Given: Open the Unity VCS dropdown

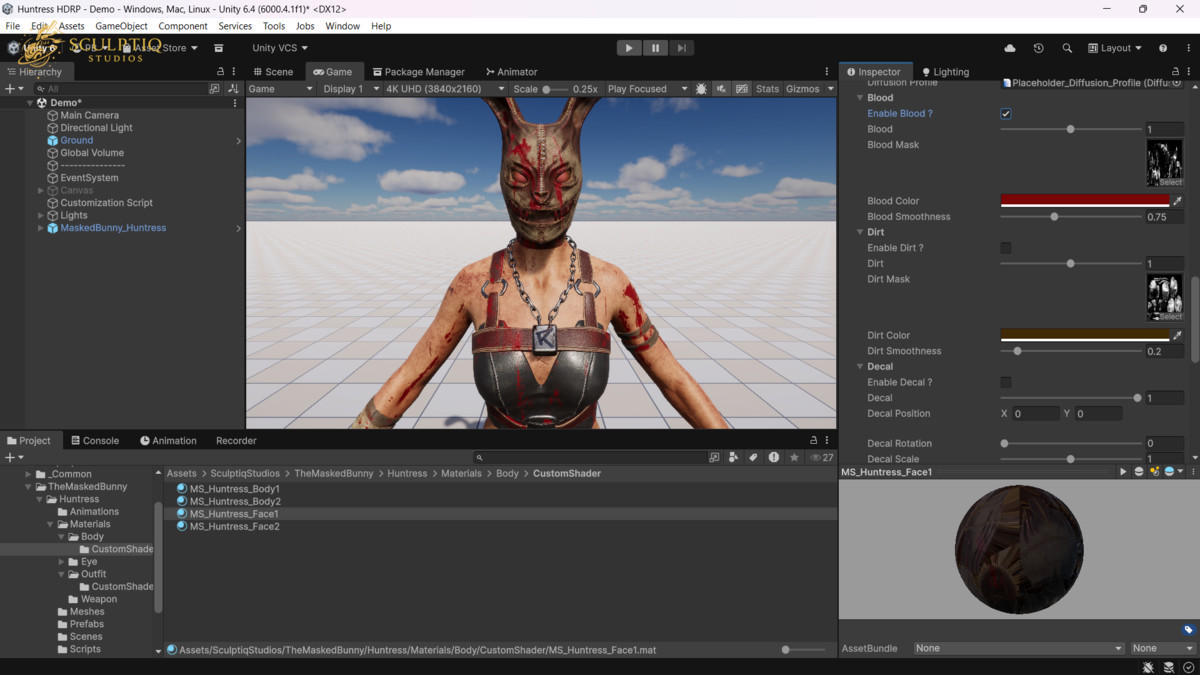Looking at the screenshot, I should coord(279,48).
